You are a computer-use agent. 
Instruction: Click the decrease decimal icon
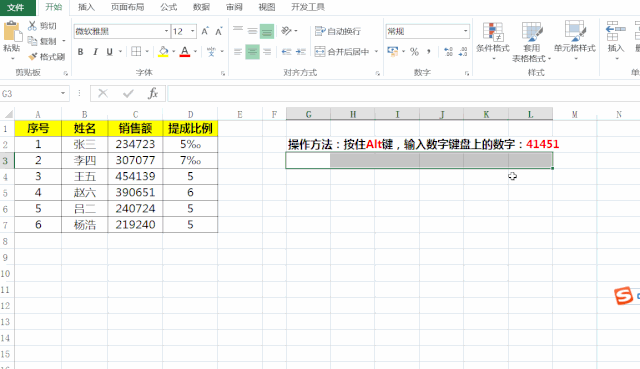tap(463, 51)
